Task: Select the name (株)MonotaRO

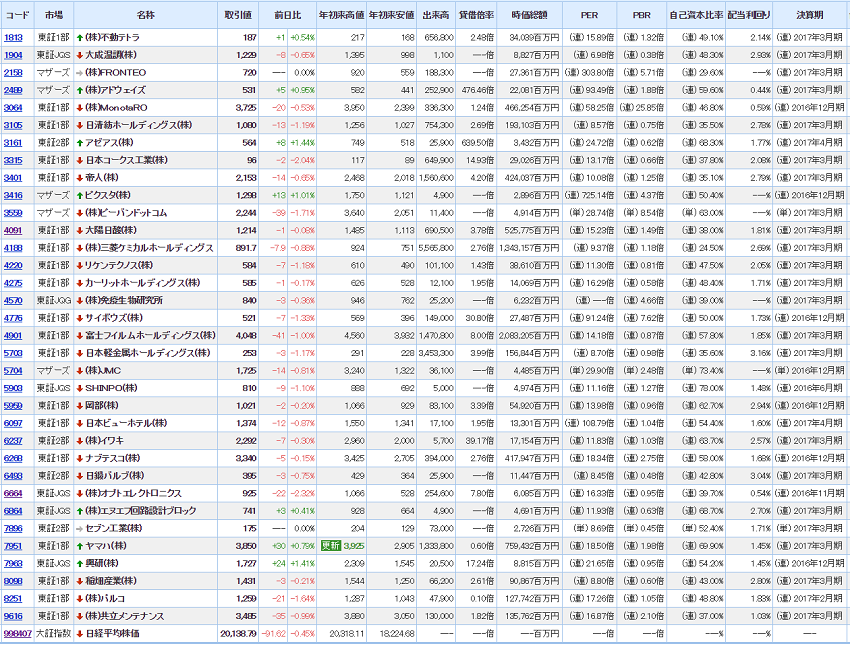Action: pyautogui.click(x=116, y=108)
